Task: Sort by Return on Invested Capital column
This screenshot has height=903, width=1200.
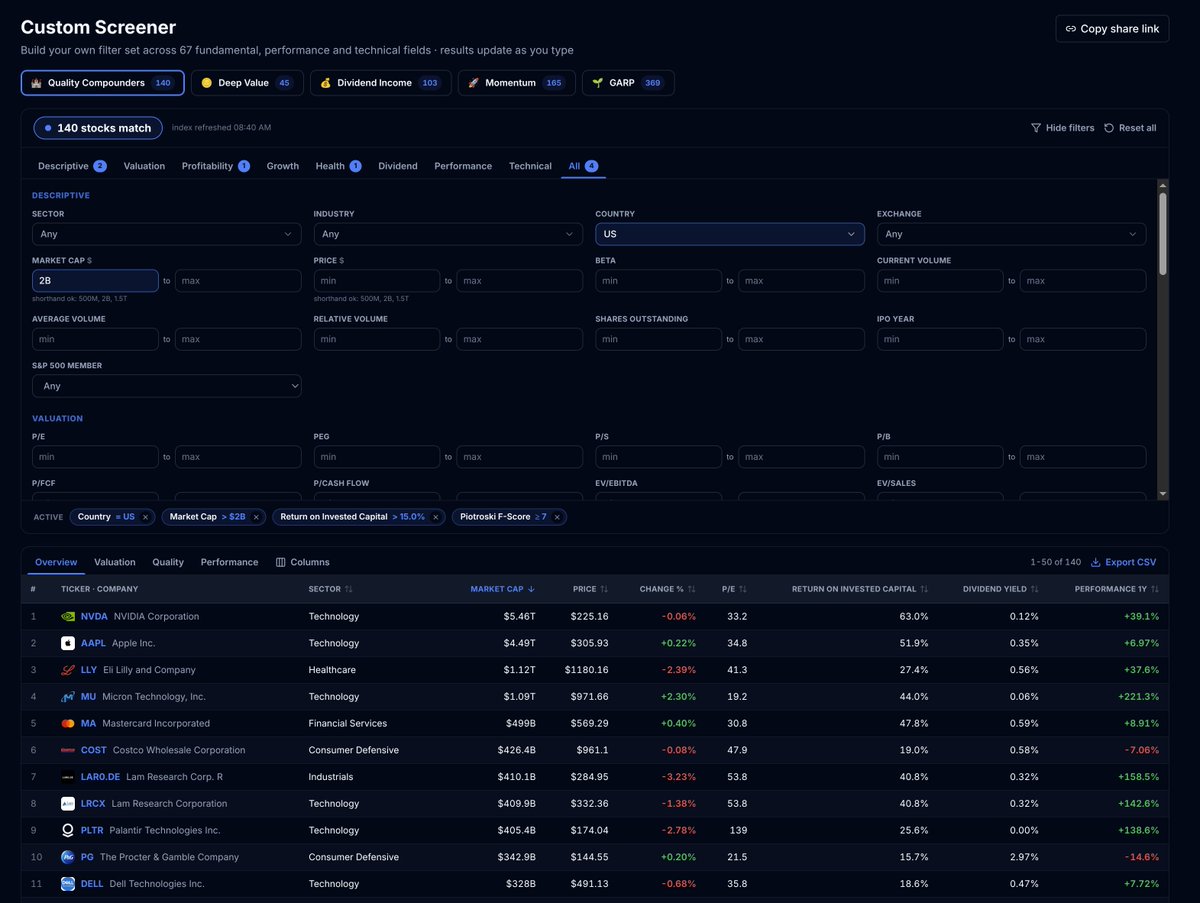Action: 859,589
